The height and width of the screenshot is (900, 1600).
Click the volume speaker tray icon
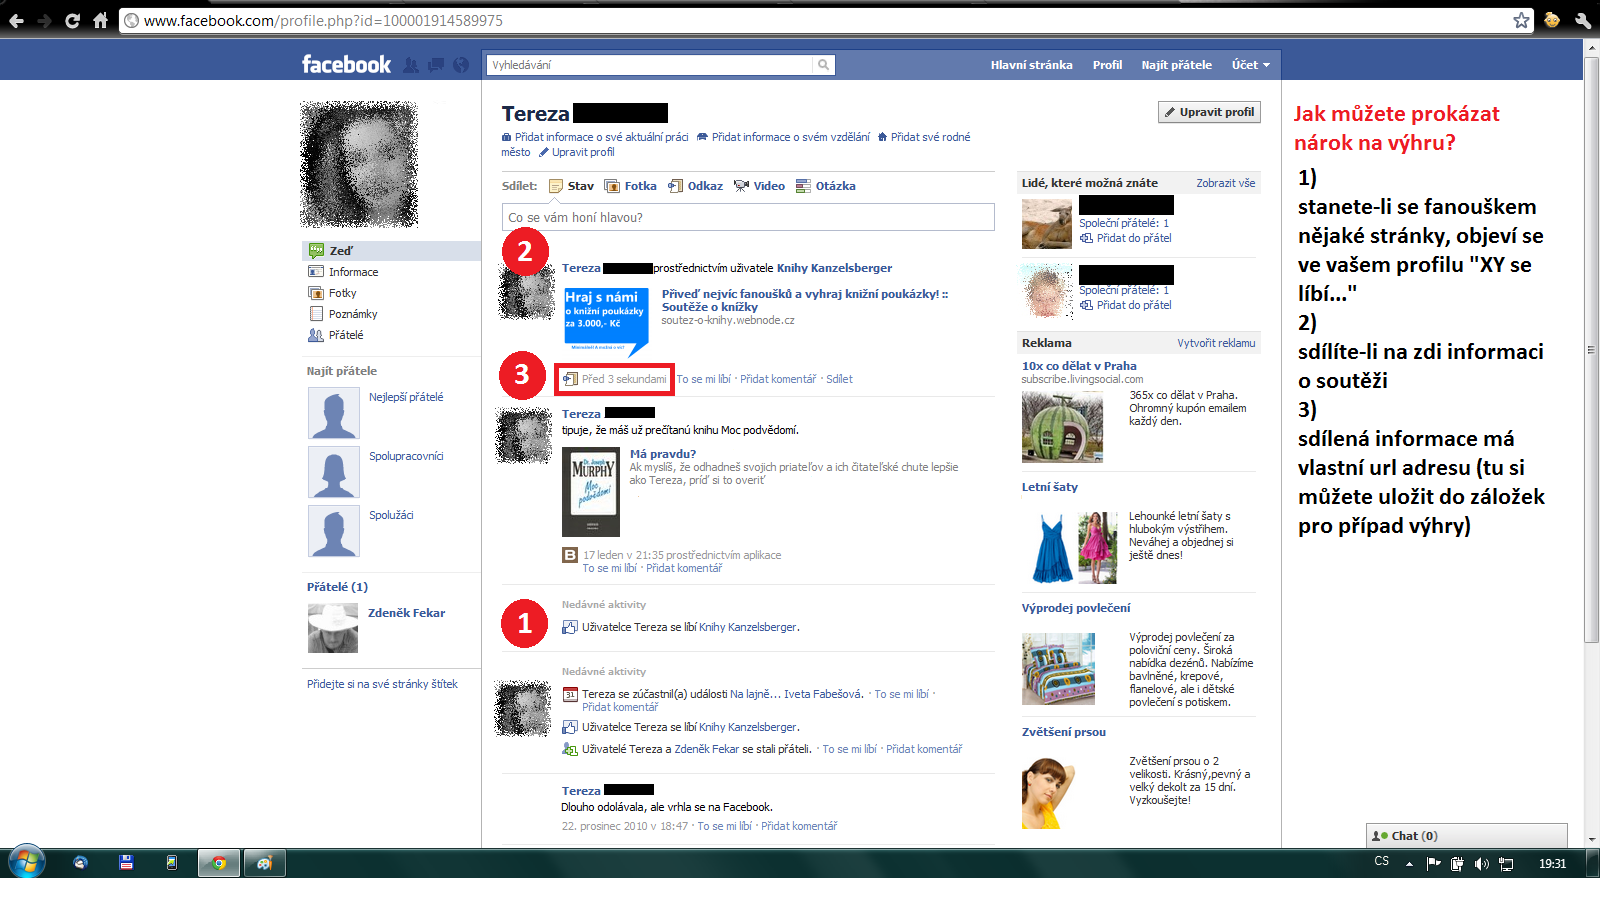point(1481,864)
